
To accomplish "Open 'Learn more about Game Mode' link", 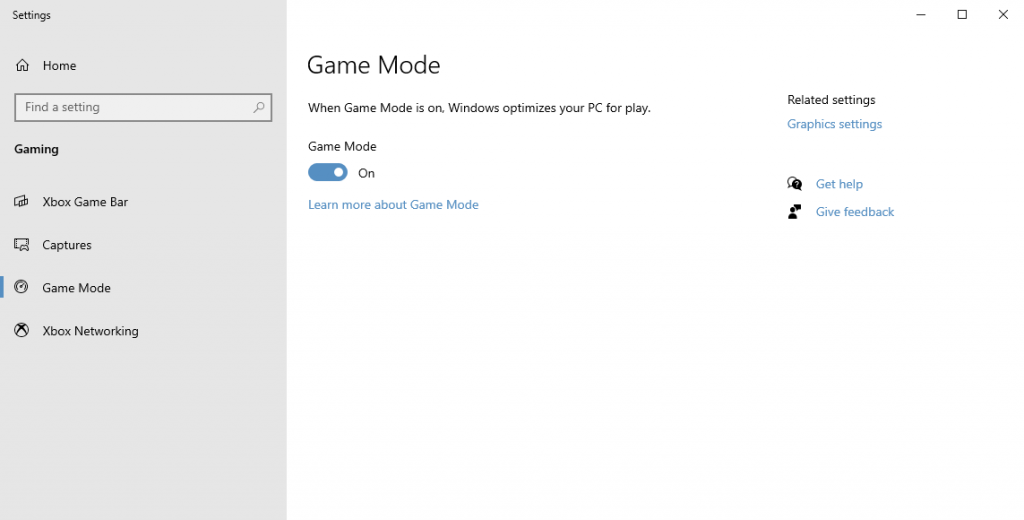I will click(x=393, y=205).
